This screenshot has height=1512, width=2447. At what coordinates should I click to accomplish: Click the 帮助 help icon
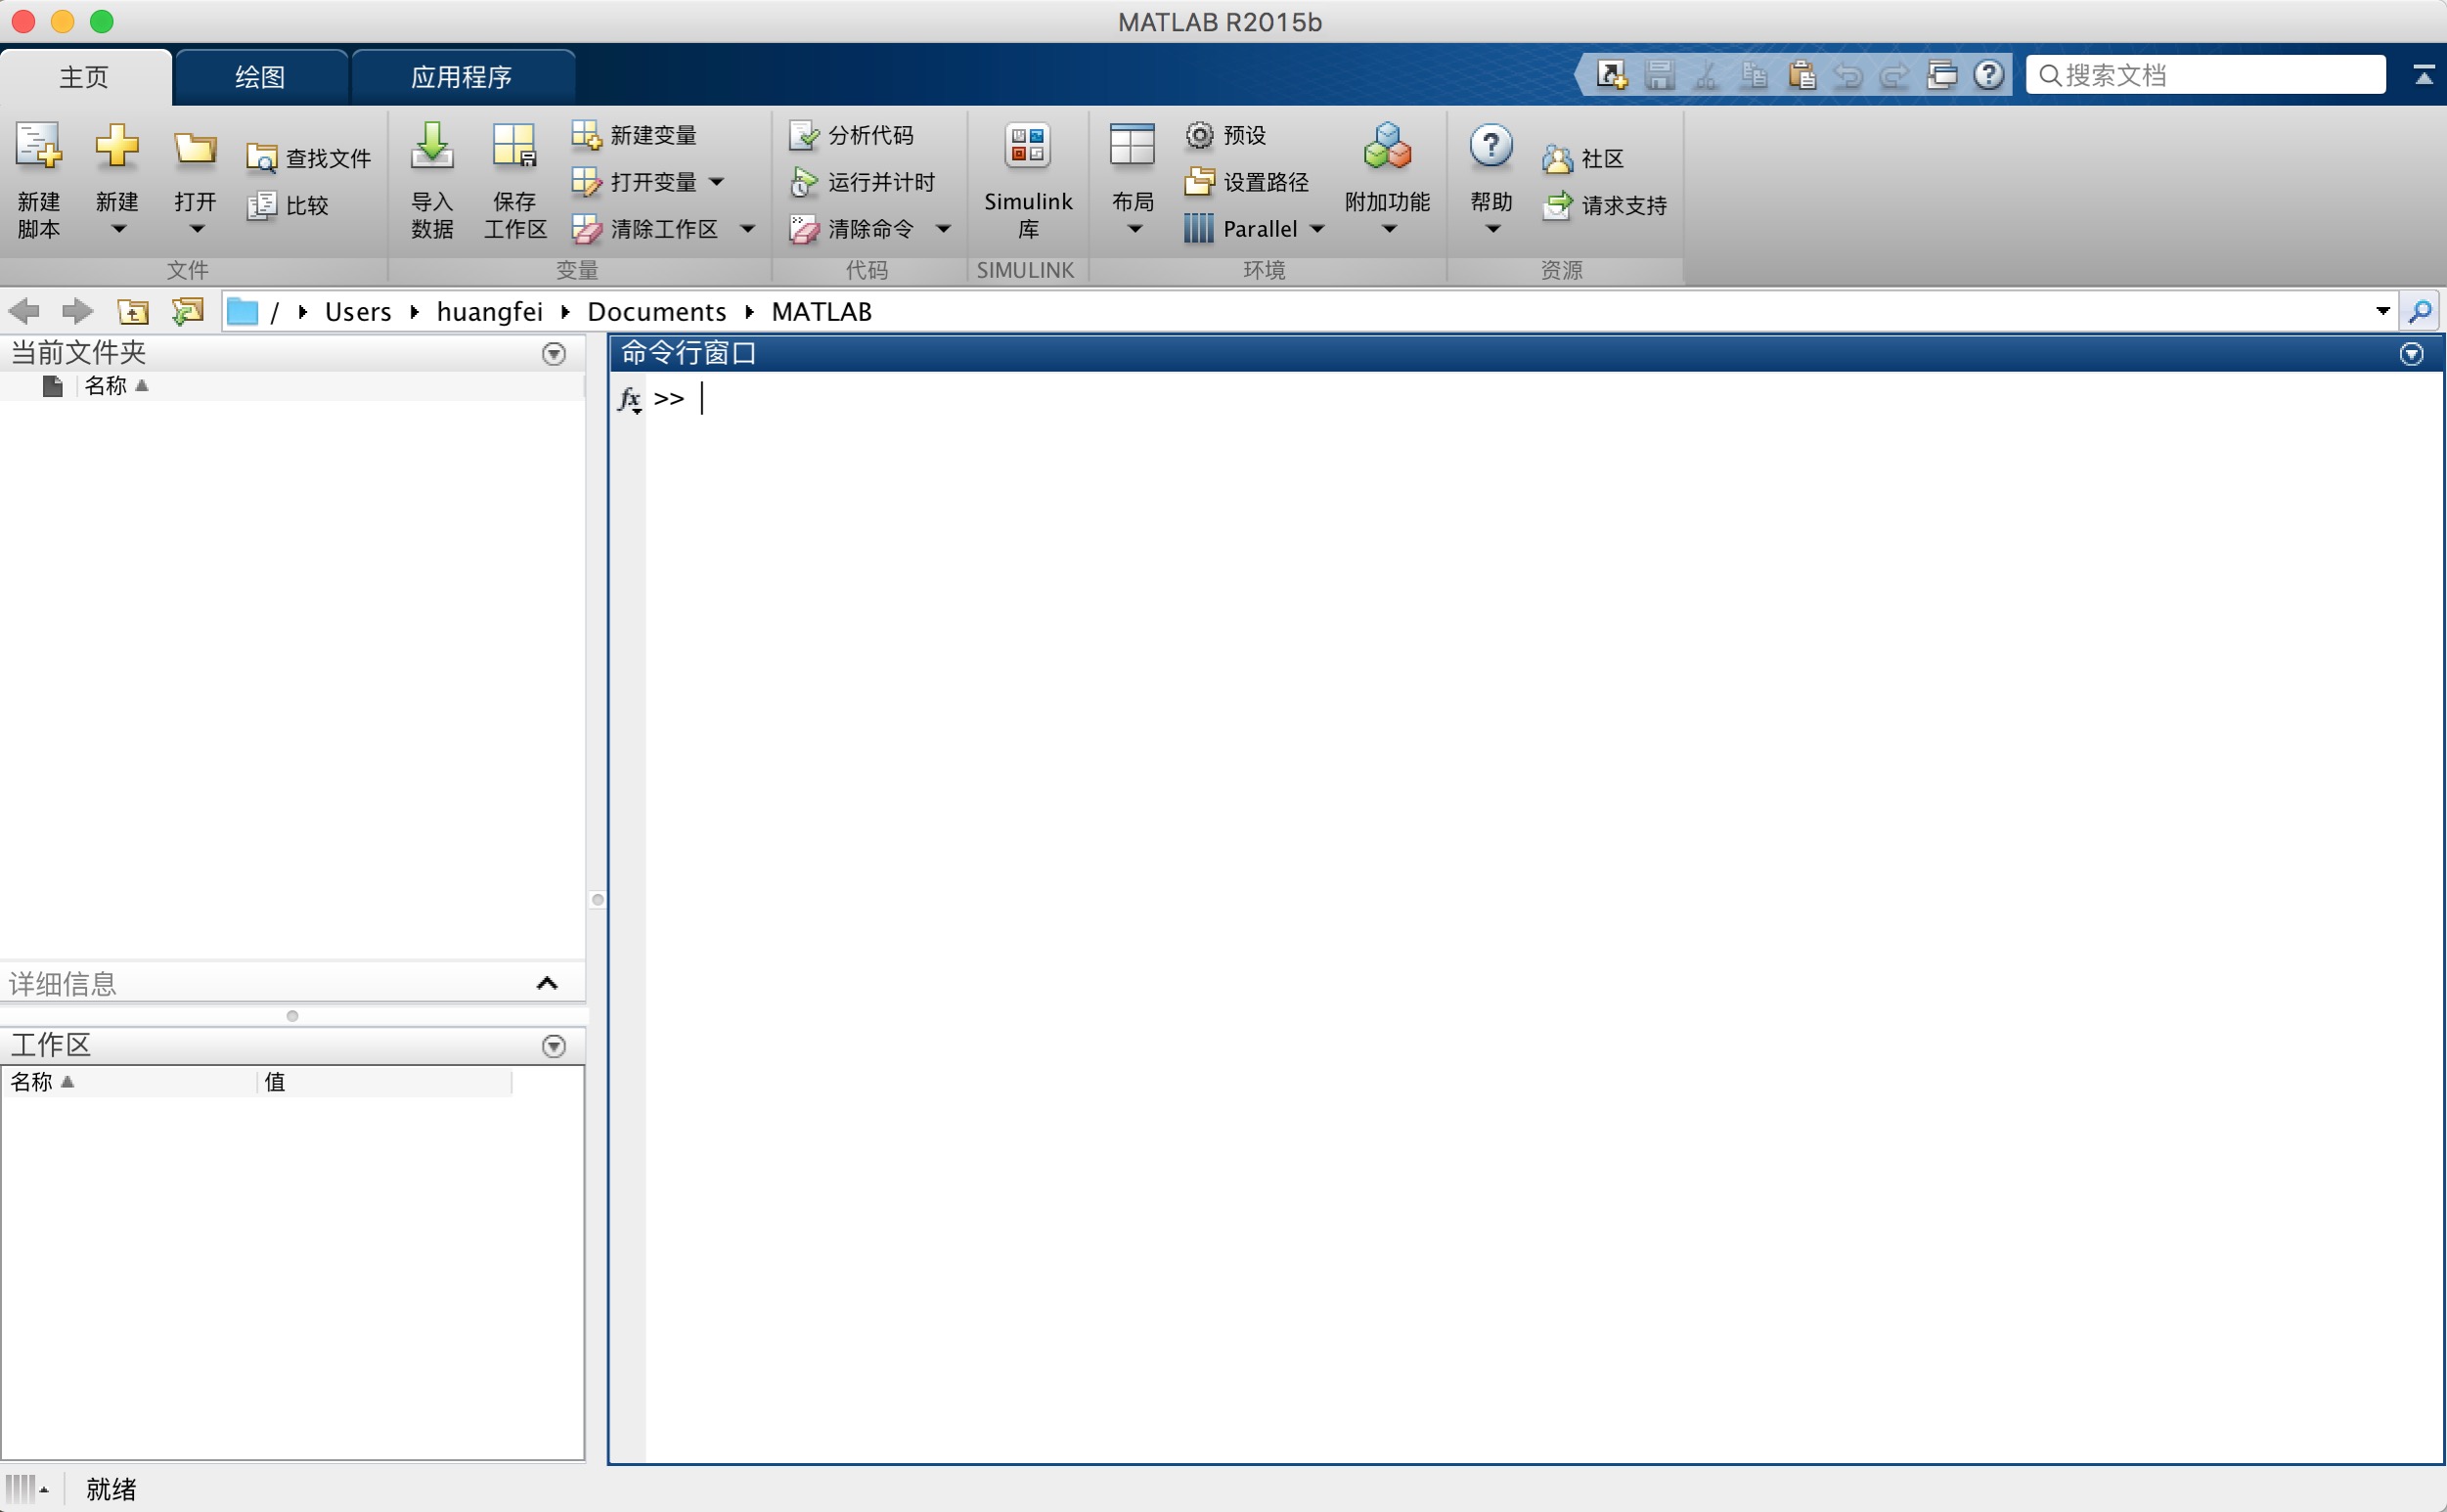(x=1490, y=147)
